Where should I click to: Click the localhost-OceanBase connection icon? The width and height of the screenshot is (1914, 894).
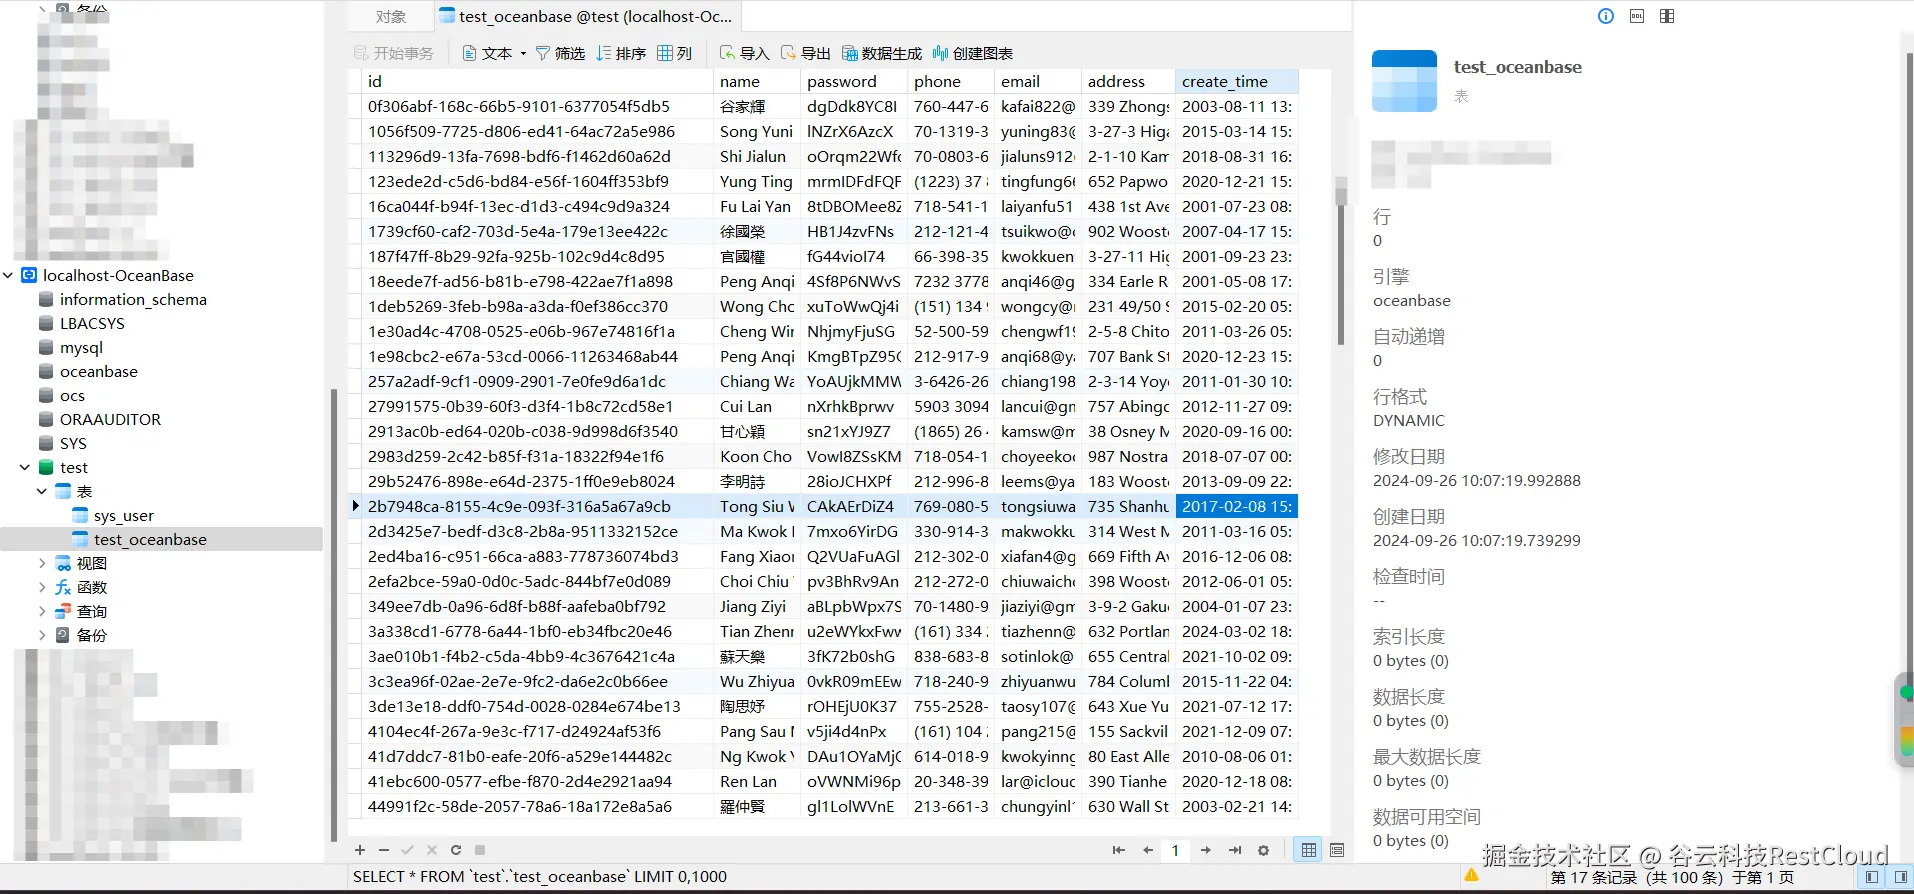29,275
